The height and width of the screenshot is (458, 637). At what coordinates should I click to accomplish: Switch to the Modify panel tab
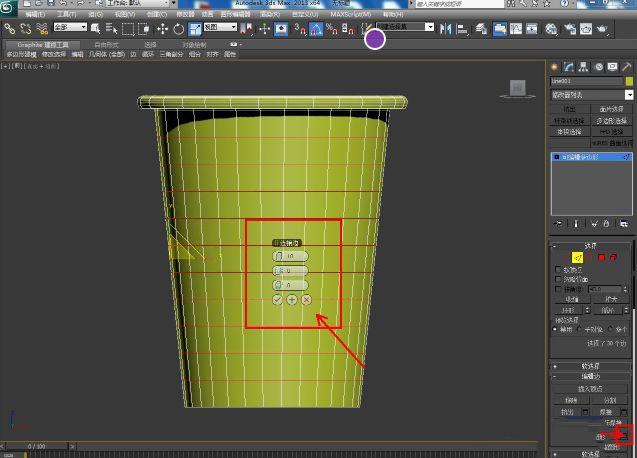568,67
